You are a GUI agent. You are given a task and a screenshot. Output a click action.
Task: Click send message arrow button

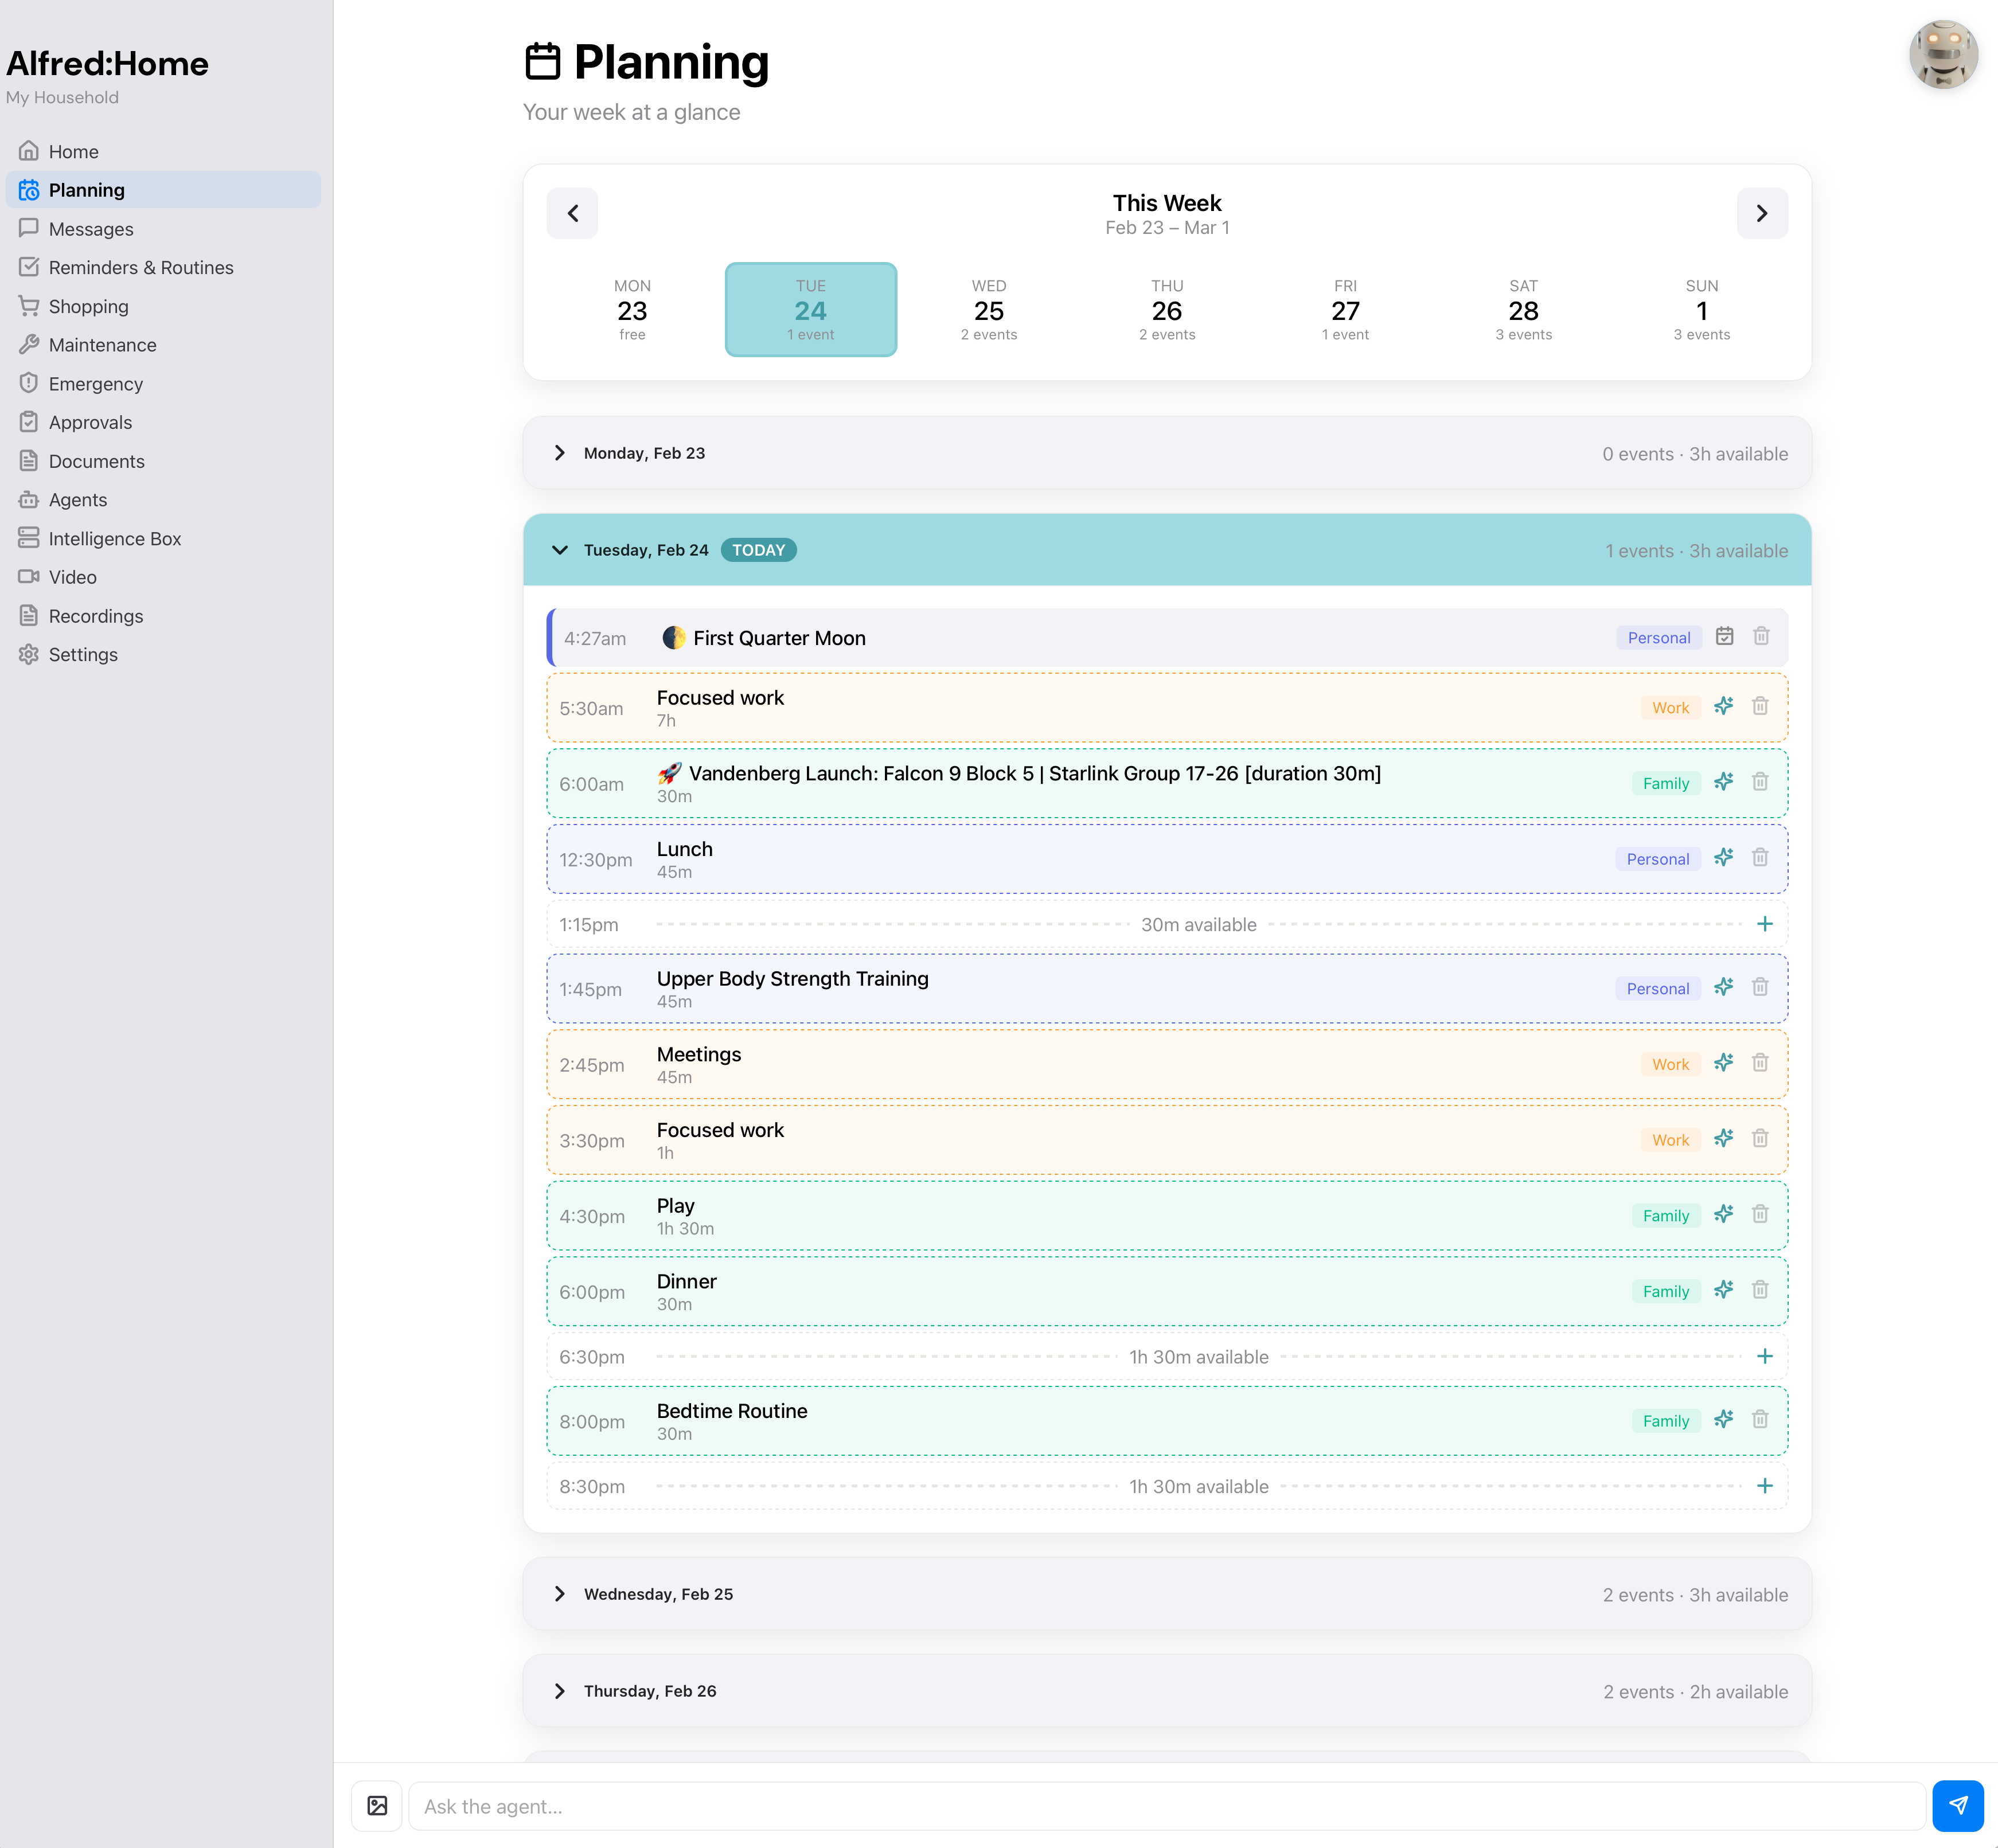1957,1805
